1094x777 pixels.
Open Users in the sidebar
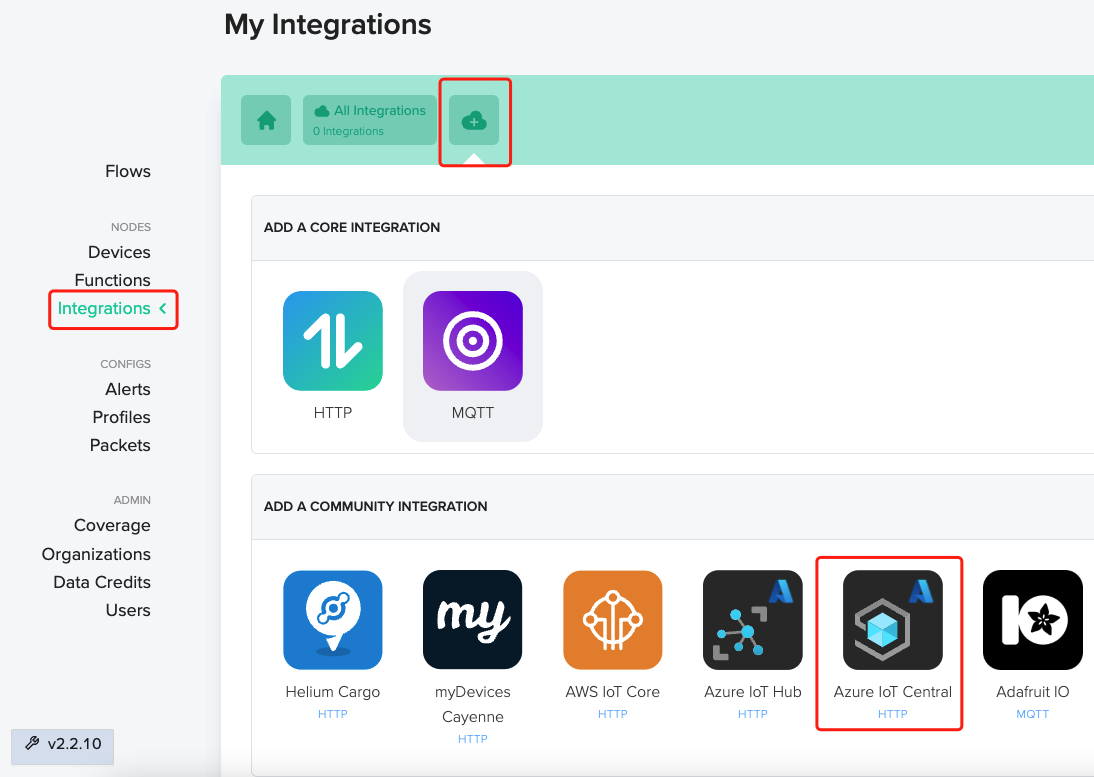(x=128, y=610)
